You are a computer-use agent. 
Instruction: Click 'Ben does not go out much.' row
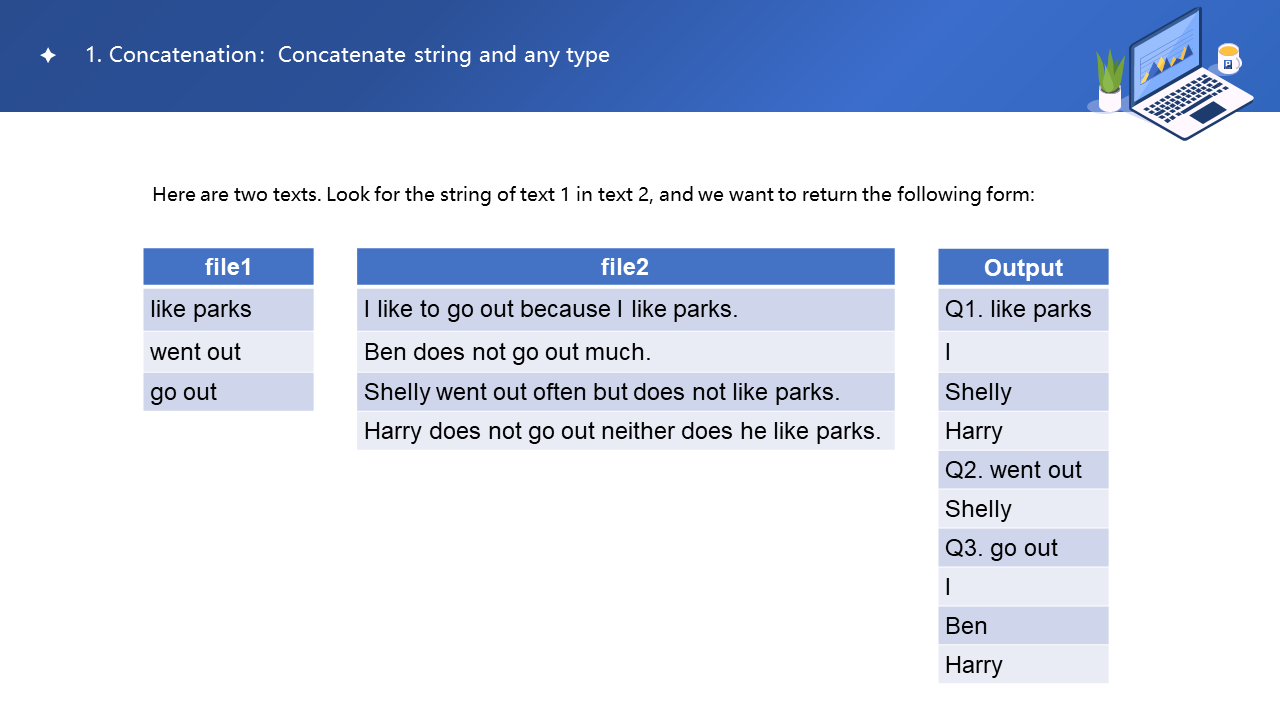tap(625, 352)
